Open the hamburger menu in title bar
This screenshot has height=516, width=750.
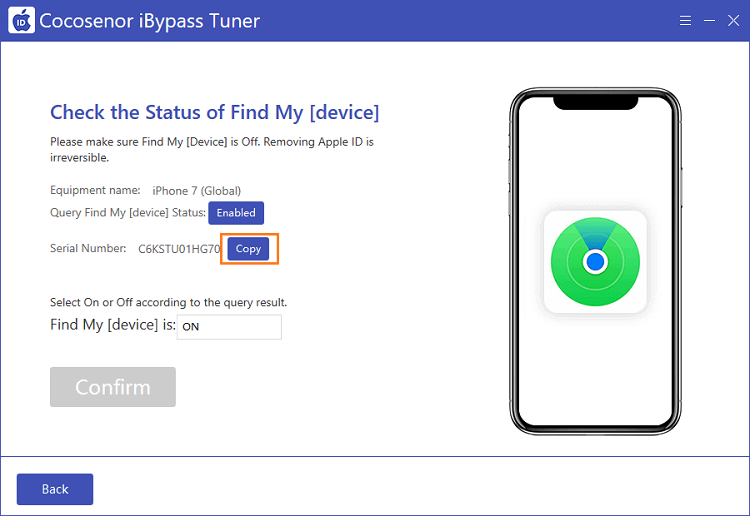[685, 21]
